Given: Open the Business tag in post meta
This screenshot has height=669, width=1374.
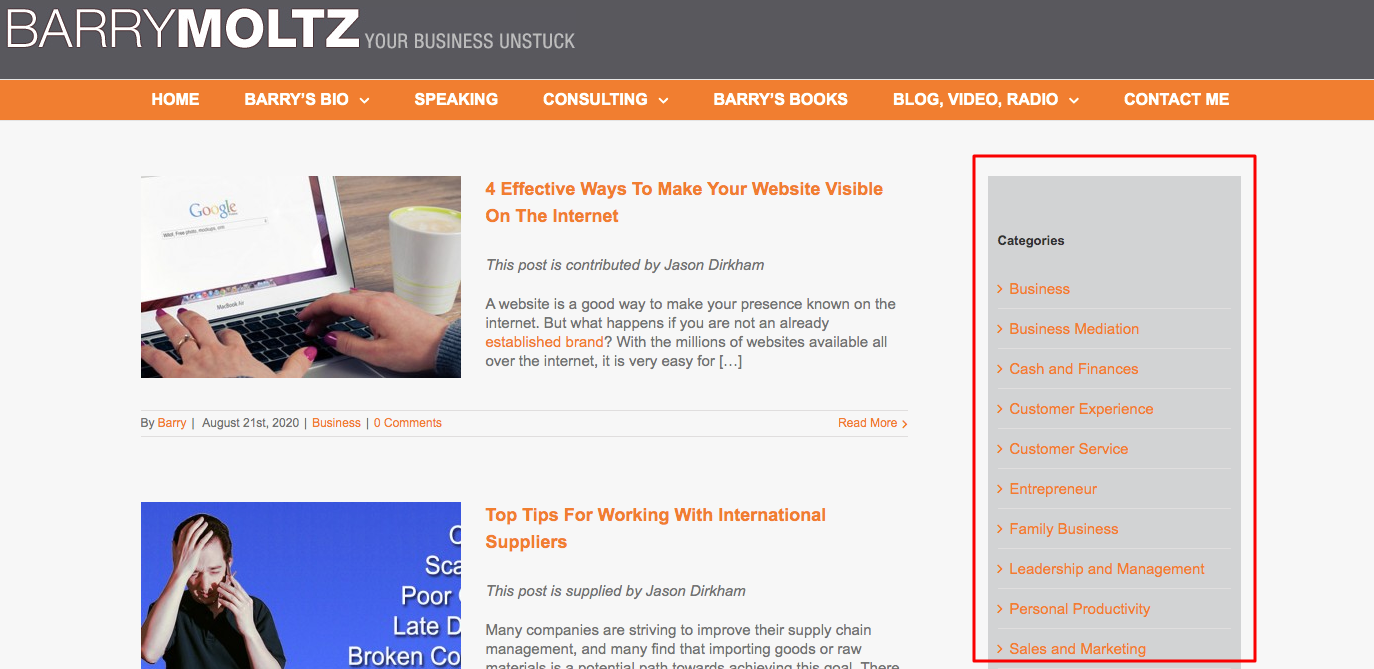Looking at the screenshot, I should pos(336,423).
